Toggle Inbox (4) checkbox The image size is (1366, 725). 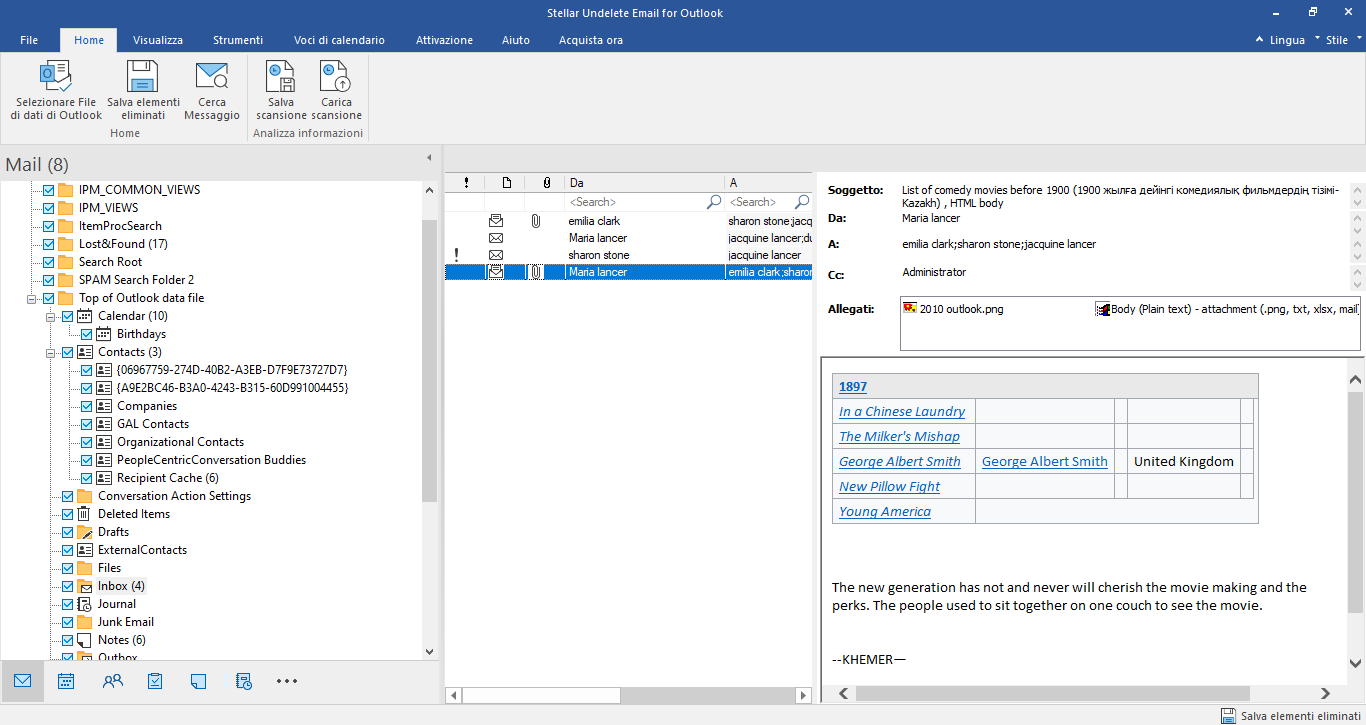pyautogui.click(x=67, y=586)
